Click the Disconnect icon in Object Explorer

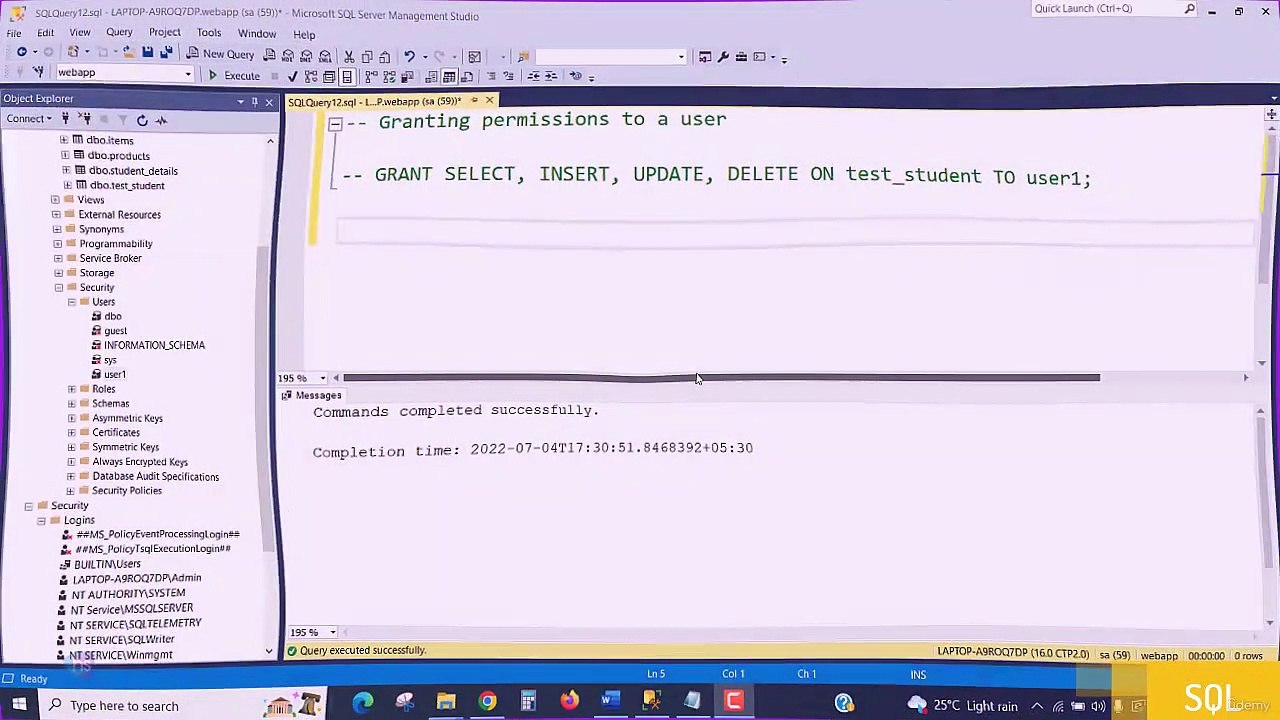coord(86,120)
